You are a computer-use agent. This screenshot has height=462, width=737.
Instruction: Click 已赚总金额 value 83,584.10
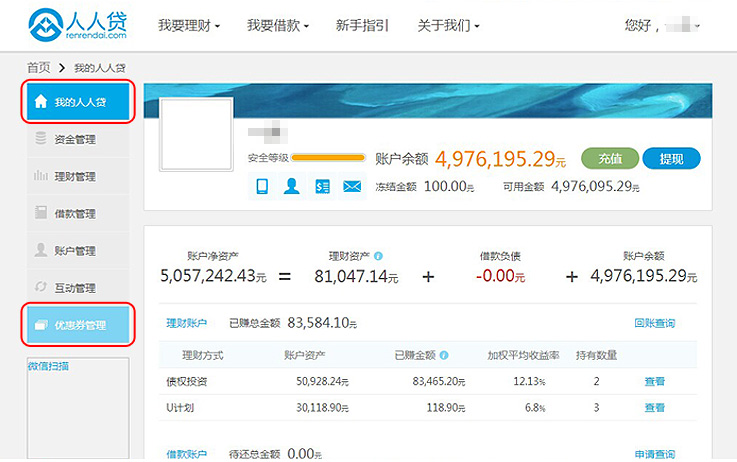322,323
